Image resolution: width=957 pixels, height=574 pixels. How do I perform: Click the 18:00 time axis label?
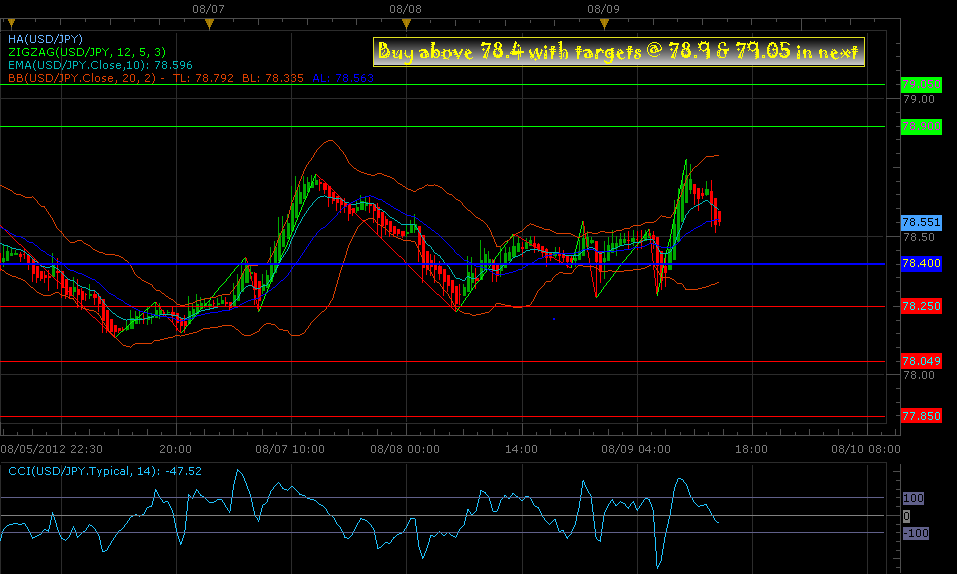[751, 449]
